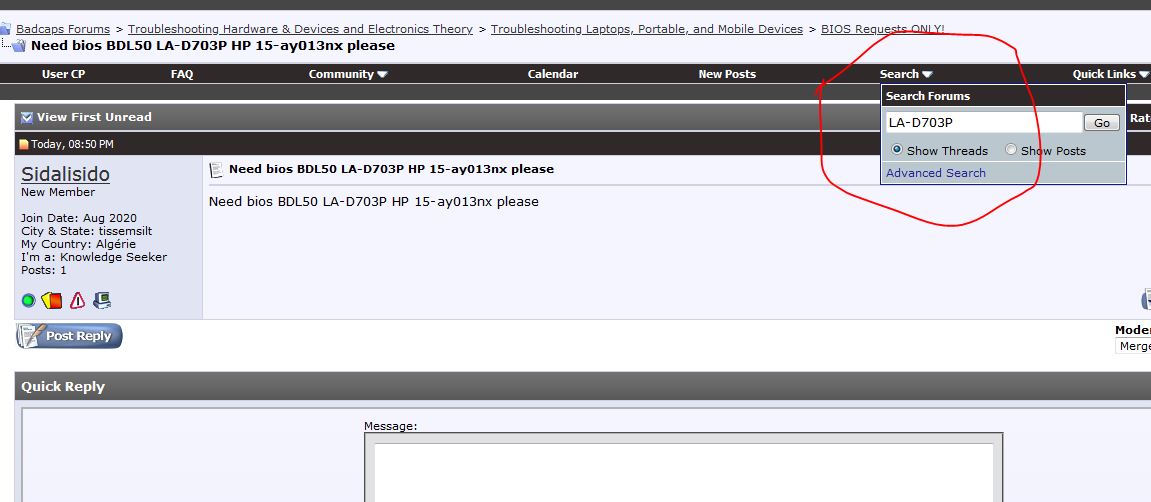Open the Quick Links dropdown
Image resolution: width=1151 pixels, height=502 pixels.
tap(1110, 74)
